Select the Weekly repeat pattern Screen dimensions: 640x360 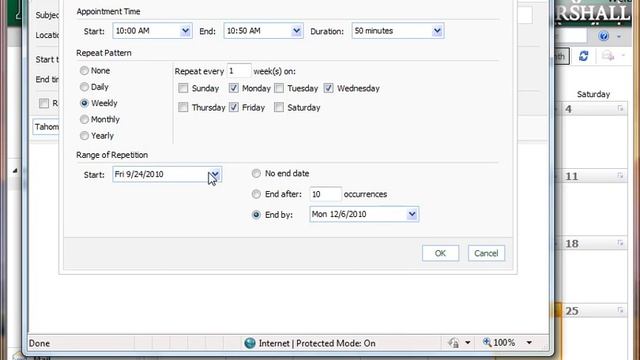coord(84,103)
